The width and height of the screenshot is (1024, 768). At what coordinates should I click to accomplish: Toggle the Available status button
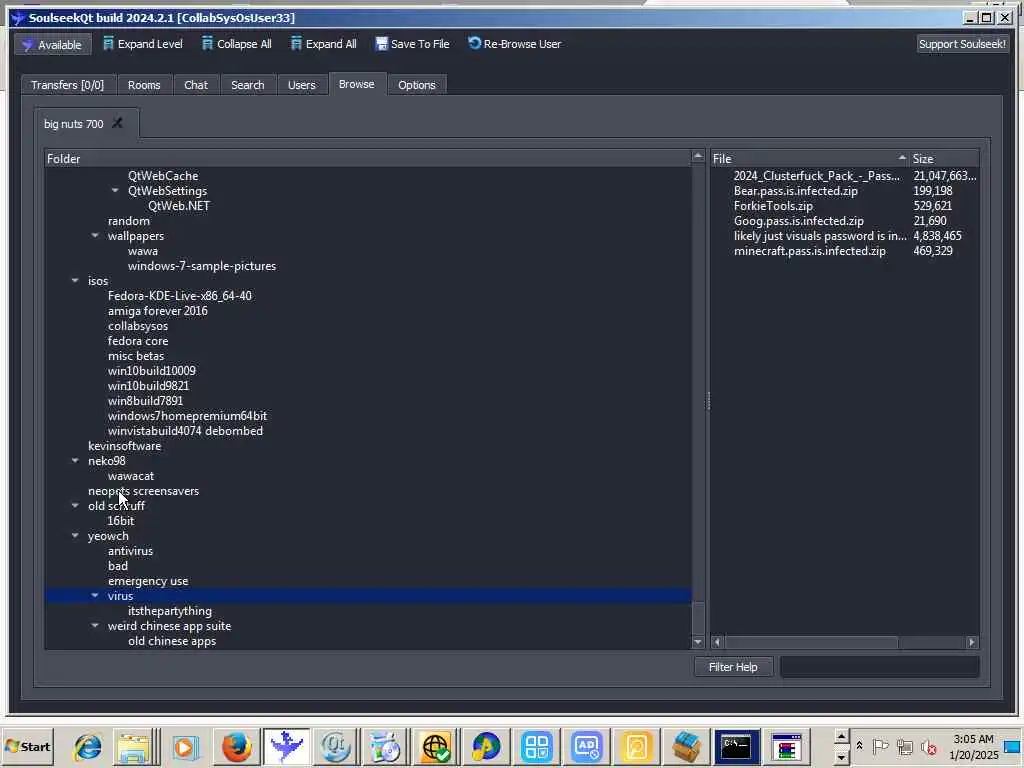point(53,44)
